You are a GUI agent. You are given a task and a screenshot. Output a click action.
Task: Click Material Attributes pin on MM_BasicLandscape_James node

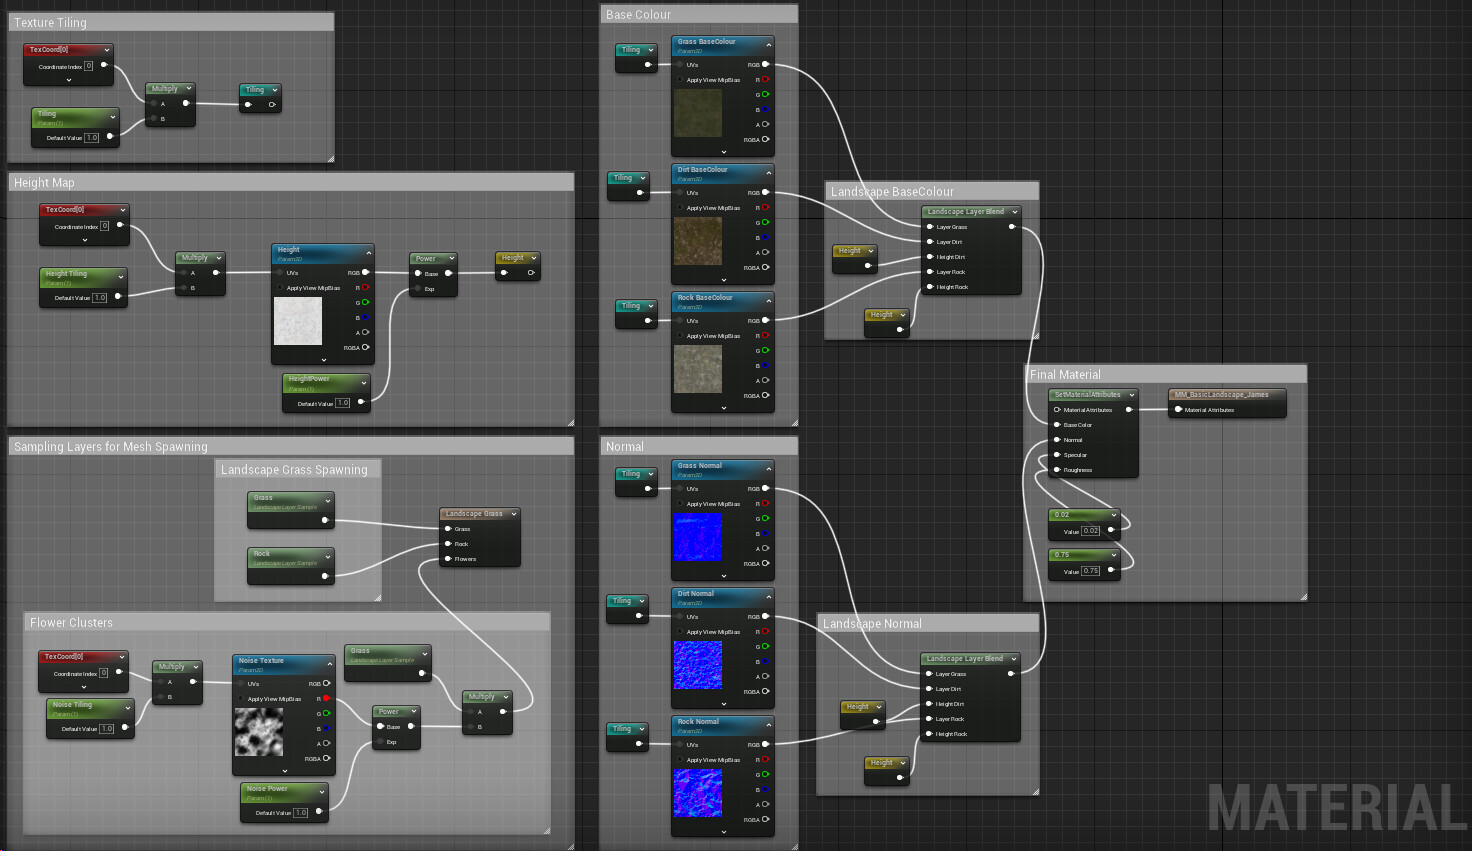point(1179,409)
